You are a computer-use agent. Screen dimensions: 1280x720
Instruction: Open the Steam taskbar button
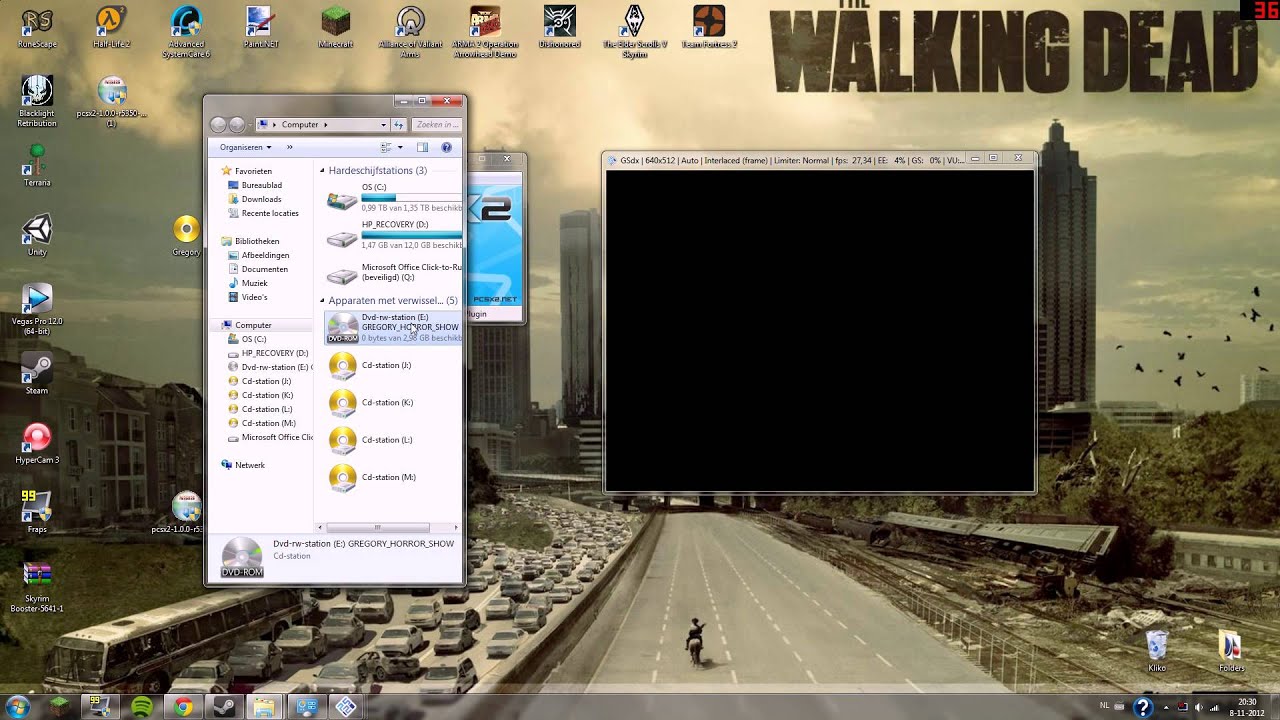click(224, 707)
